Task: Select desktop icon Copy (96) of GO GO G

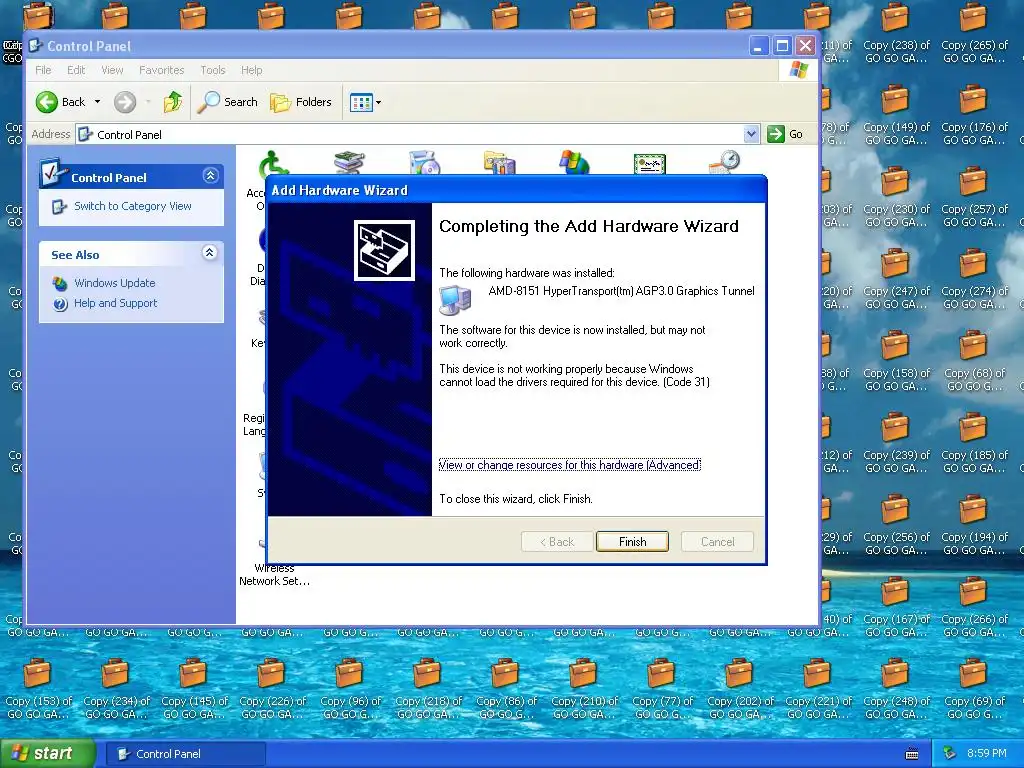Action: [x=350, y=689]
